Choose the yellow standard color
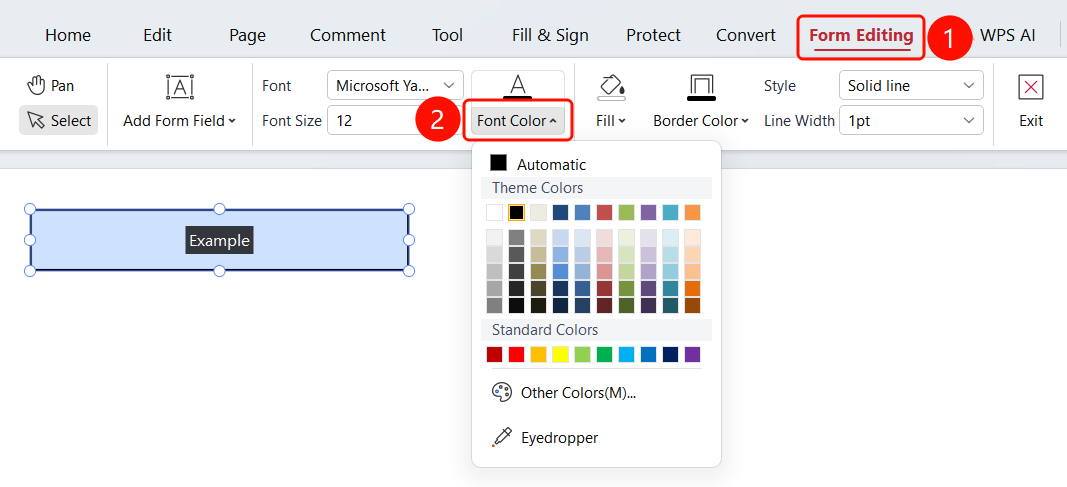1067x487 pixels. [x=561, y=354]
